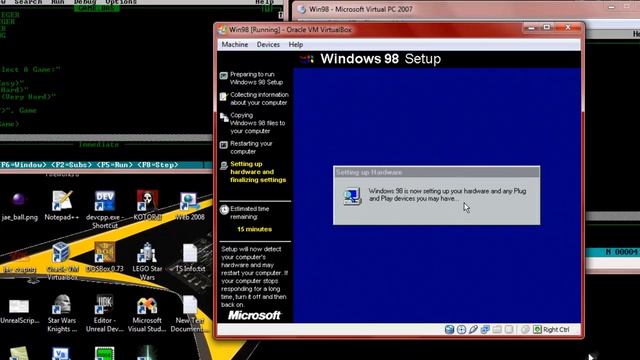Click the Immediate pane label in DOS editor

tap(99, 144)
